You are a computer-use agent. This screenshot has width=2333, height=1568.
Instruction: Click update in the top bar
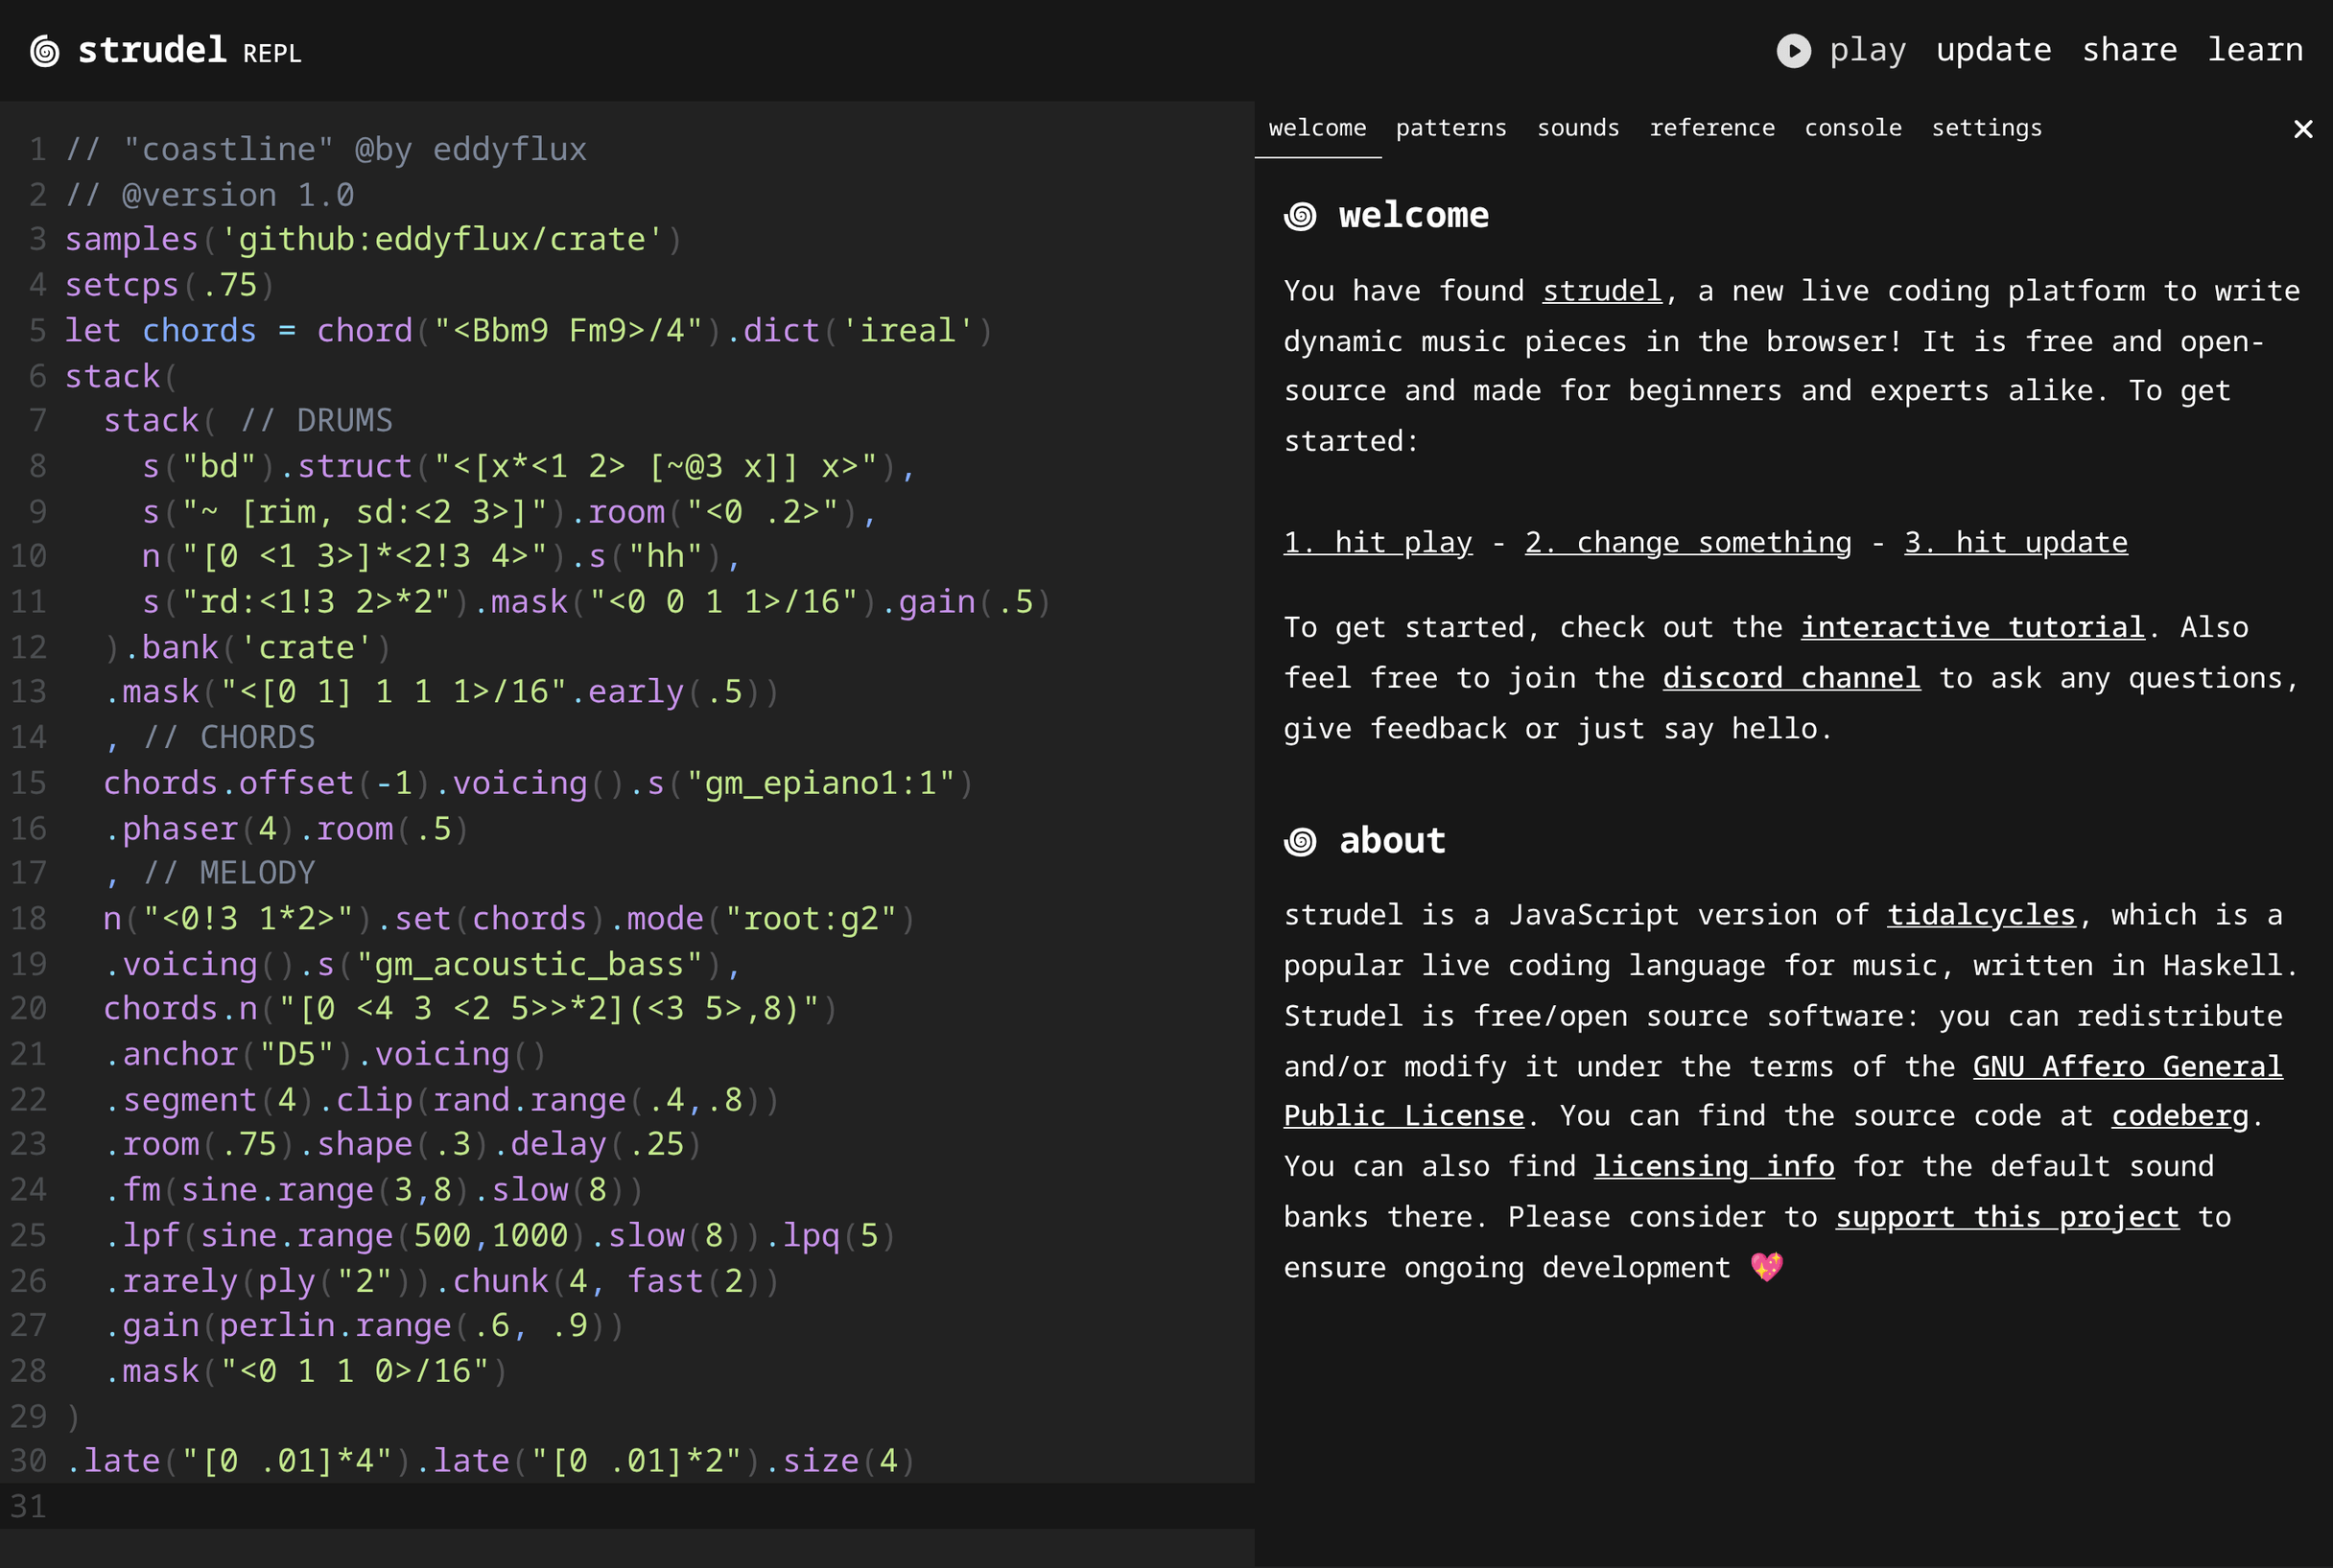pyautogui.click(x=1993, y=49)
